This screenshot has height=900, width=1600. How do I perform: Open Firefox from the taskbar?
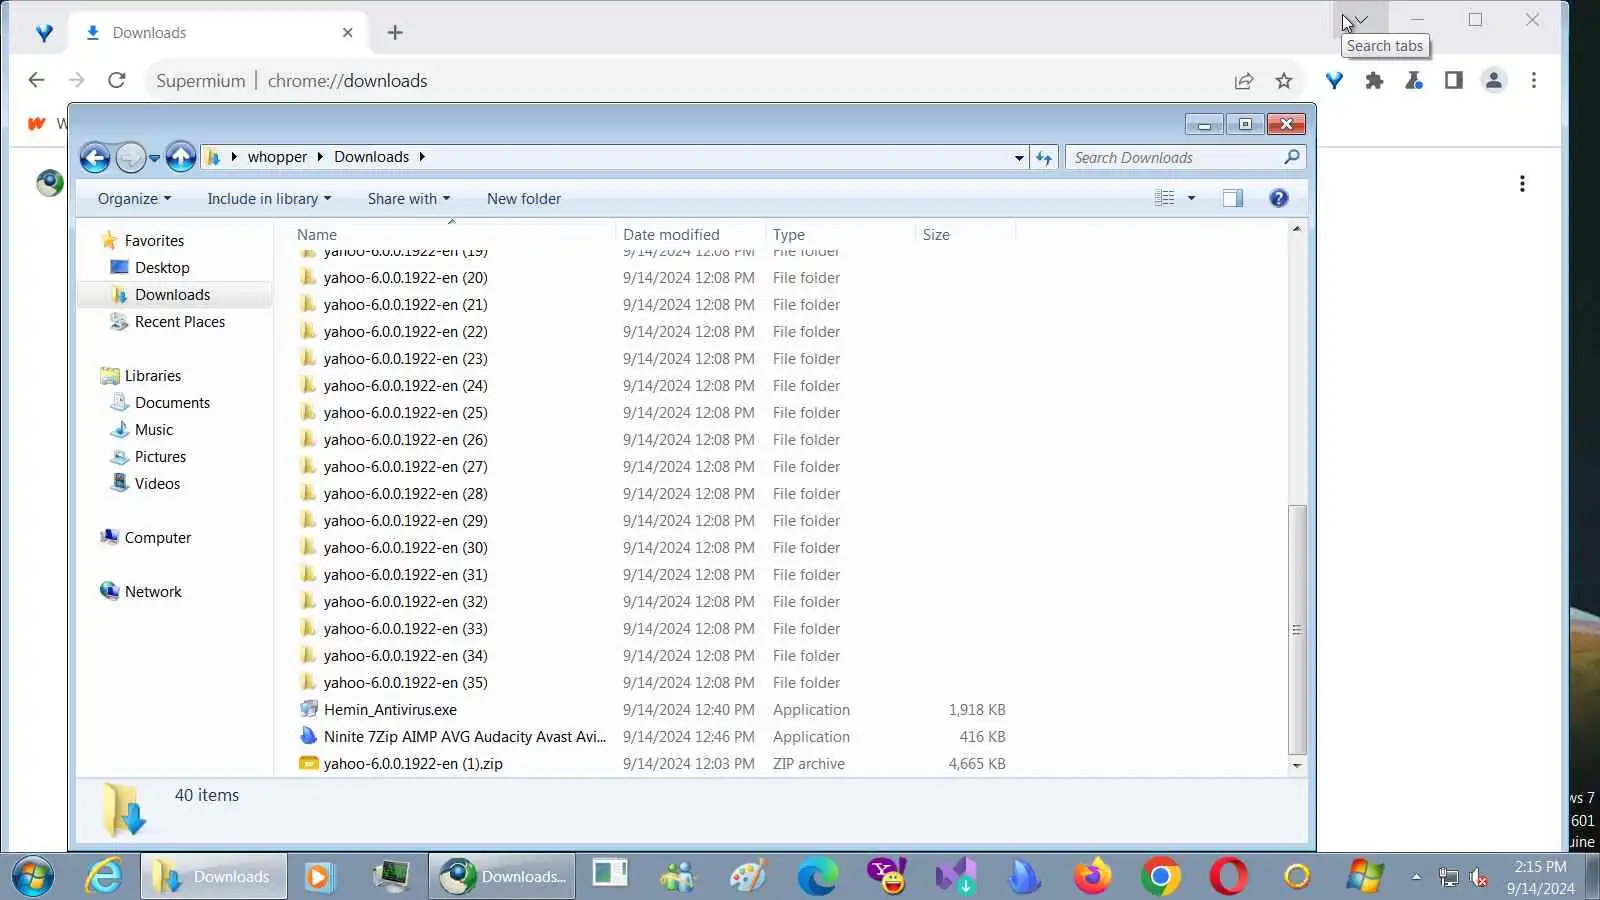coord(1092,877)
